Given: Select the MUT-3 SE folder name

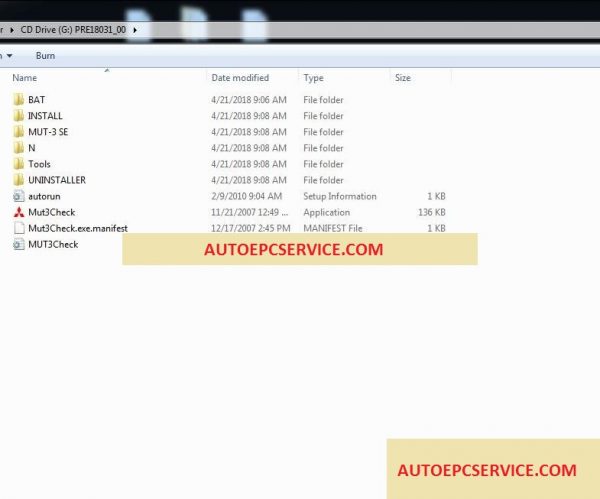Looking at the screenshot, I should (48, 132).
